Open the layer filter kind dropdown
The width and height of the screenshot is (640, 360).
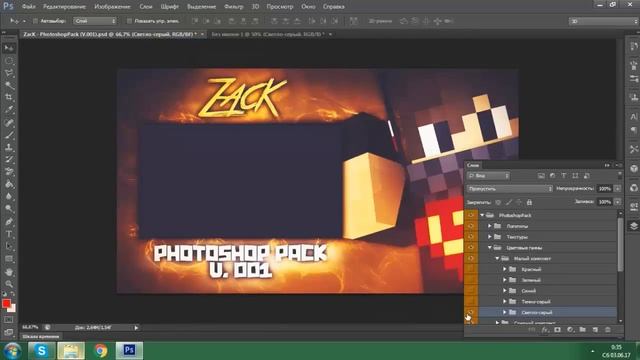tap(489, 176)
